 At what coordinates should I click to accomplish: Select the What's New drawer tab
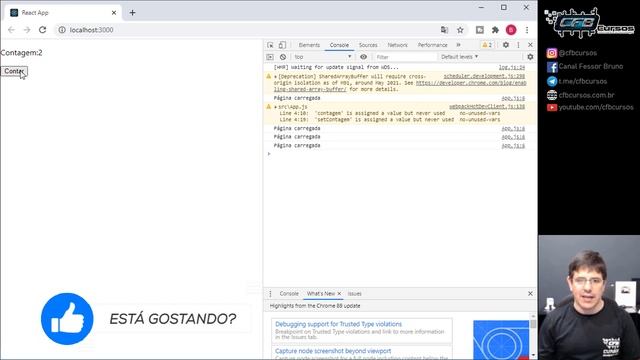[x=320, y=293]
